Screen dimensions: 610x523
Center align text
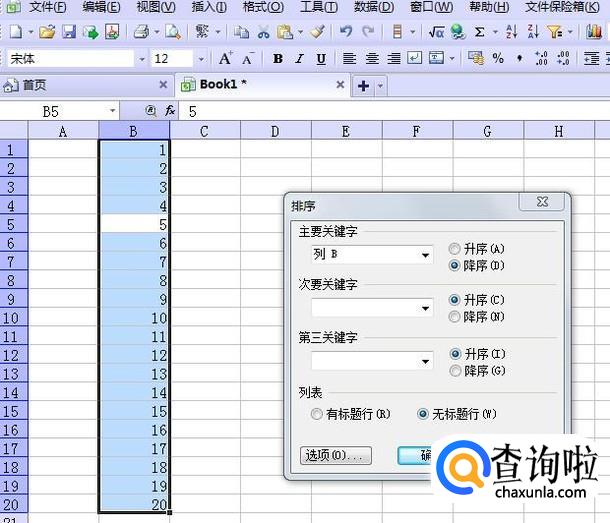[x=372, y=59]
